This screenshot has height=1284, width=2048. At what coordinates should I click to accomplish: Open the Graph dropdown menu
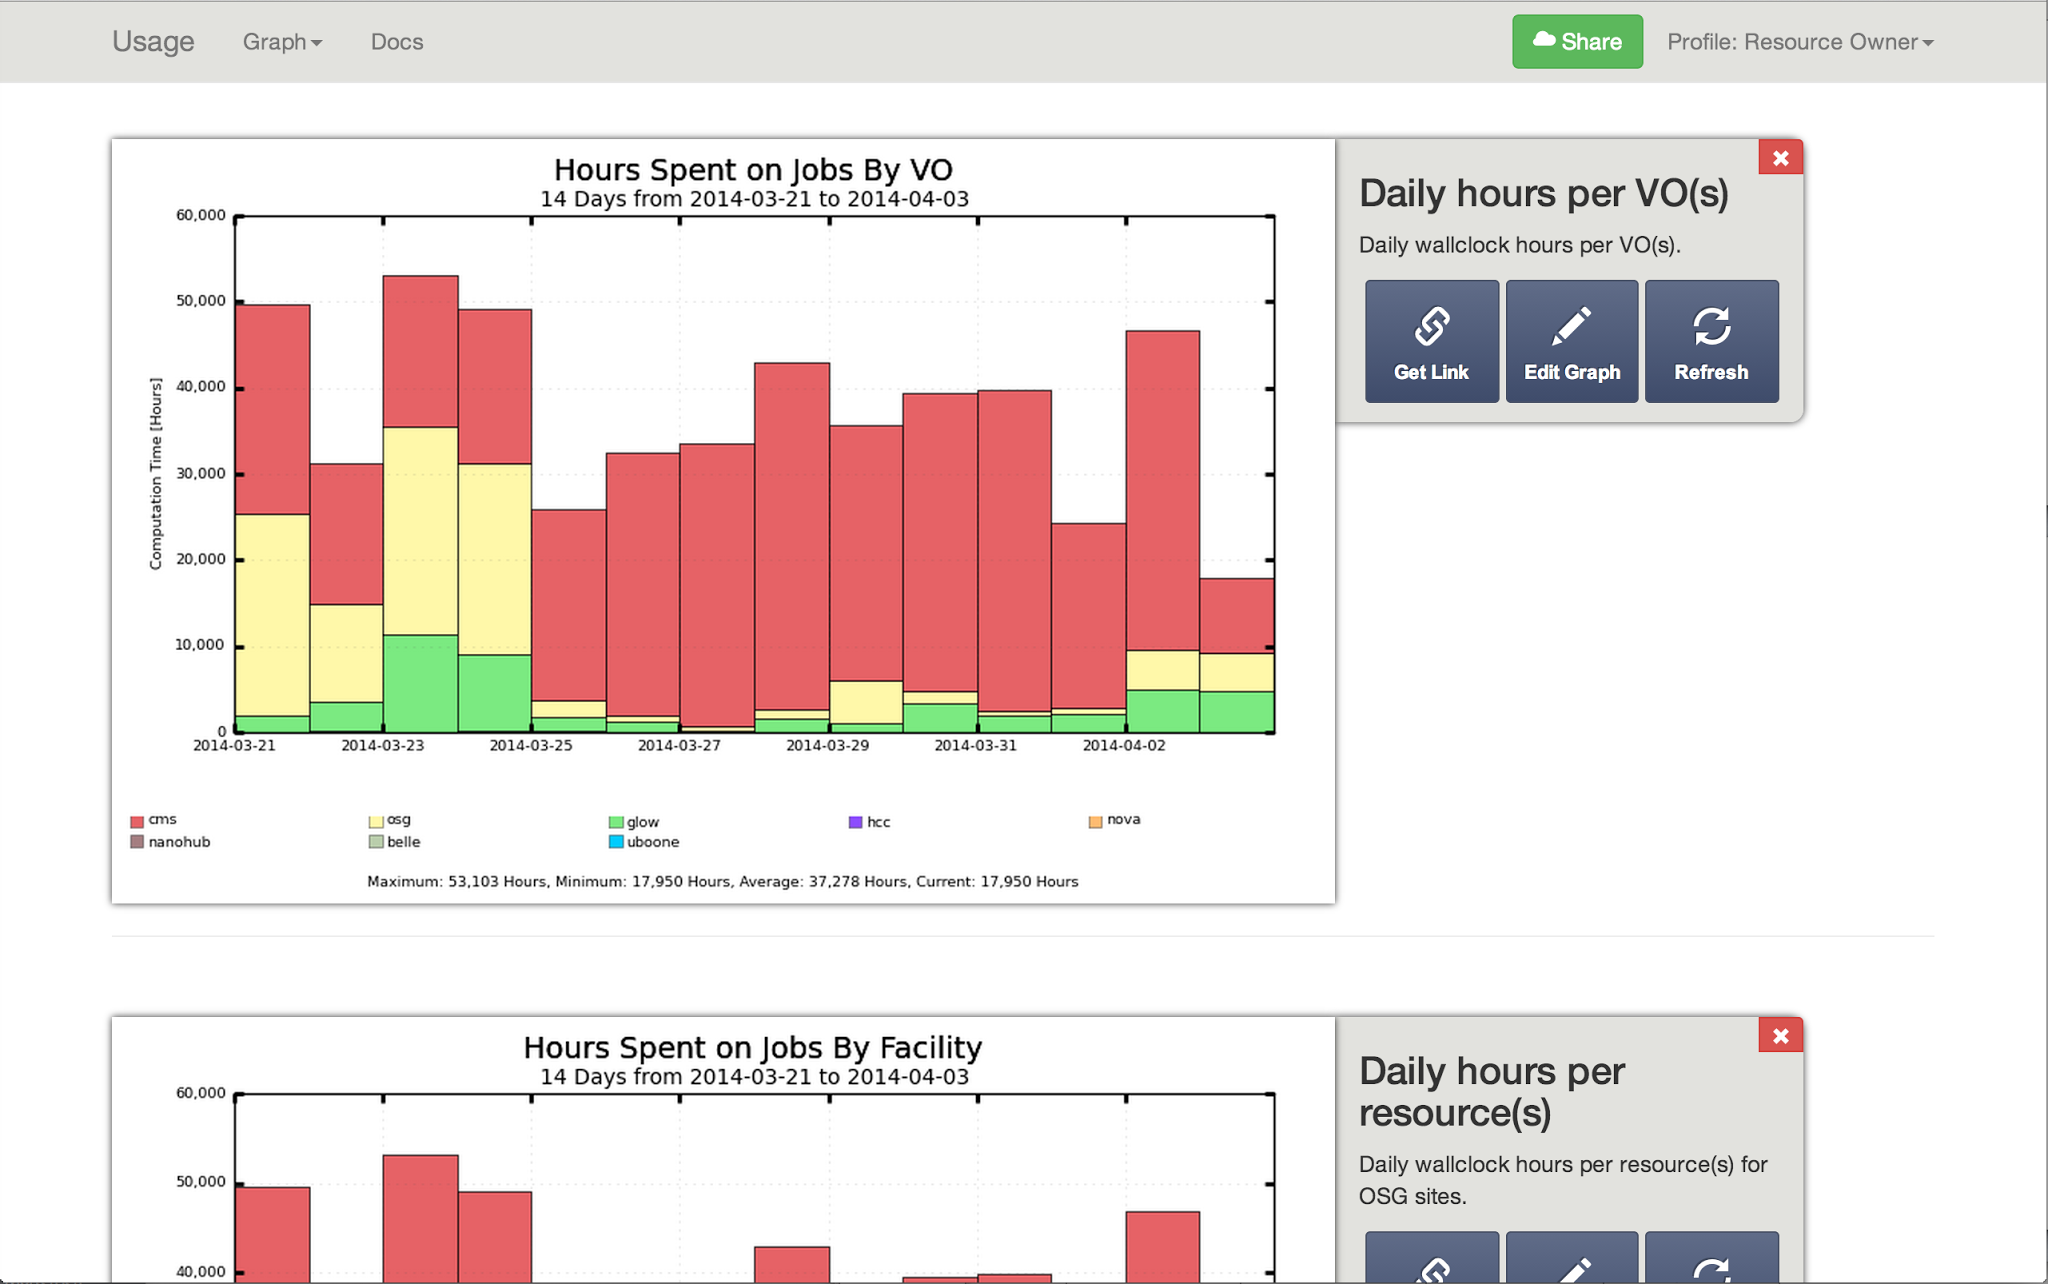(282, 42)
